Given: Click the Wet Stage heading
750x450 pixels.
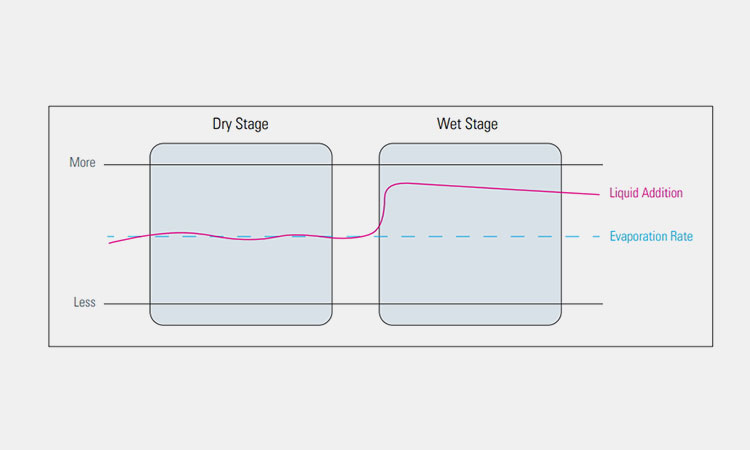Looking at the screenshot, I should pyautogui.click(x=467, y=124).
